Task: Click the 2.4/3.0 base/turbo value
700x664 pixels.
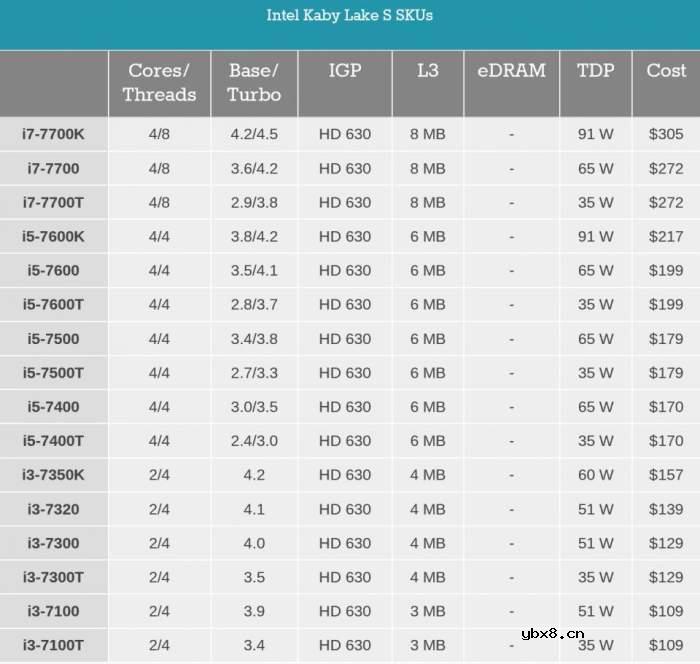Action: pos(254,441)
